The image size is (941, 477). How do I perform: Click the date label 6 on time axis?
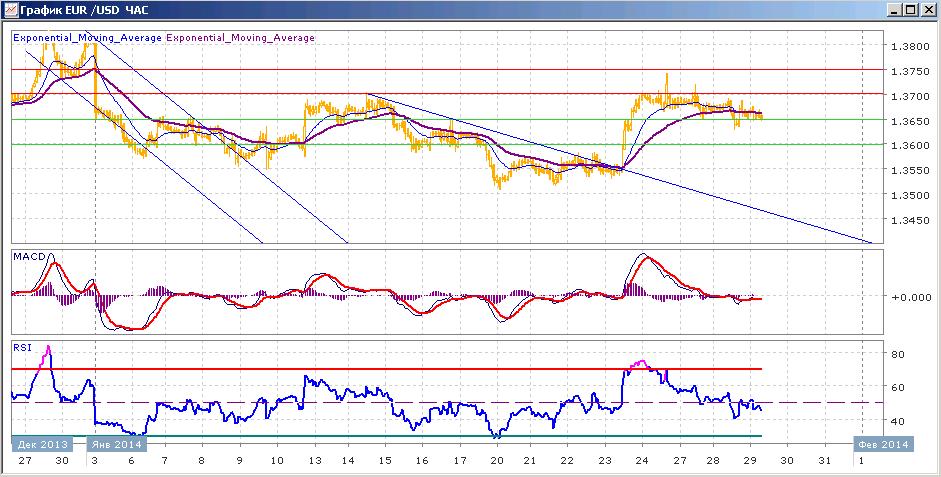(131, 460)
